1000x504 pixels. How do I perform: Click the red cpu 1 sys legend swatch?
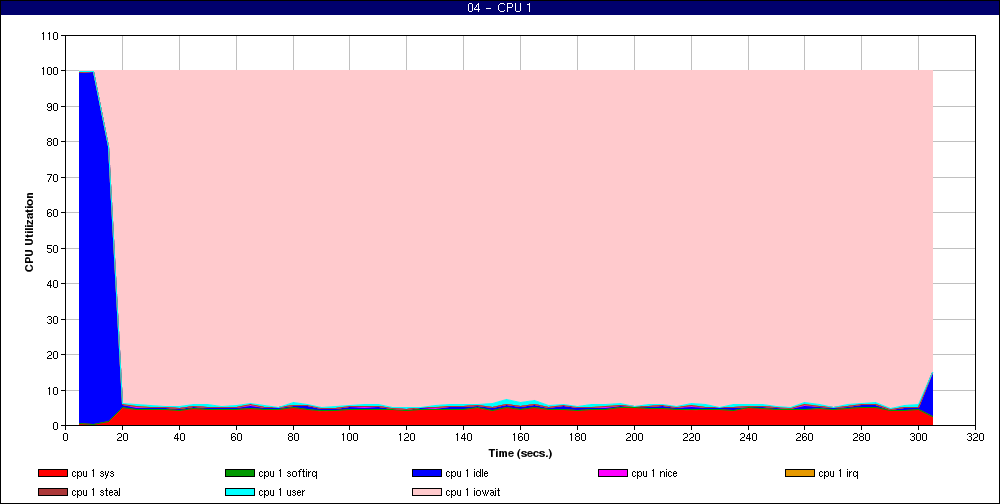click(x=52, y=473)
